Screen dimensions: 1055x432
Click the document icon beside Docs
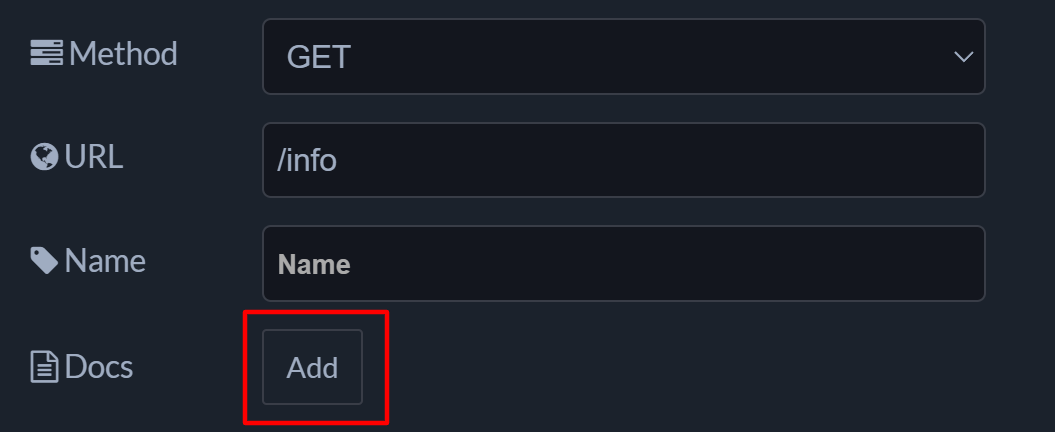pos(44,367)
